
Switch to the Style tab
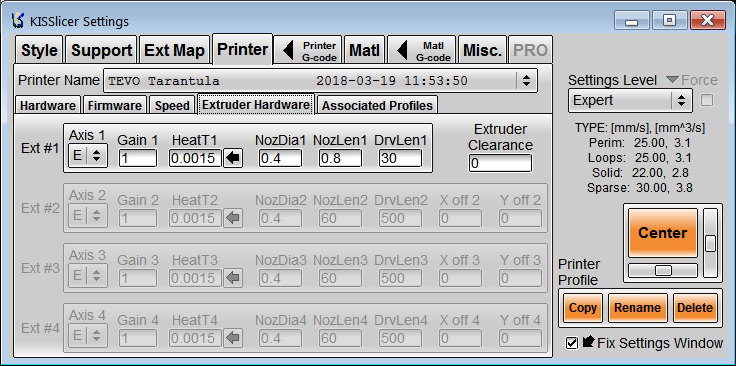(x=39, y=50)
